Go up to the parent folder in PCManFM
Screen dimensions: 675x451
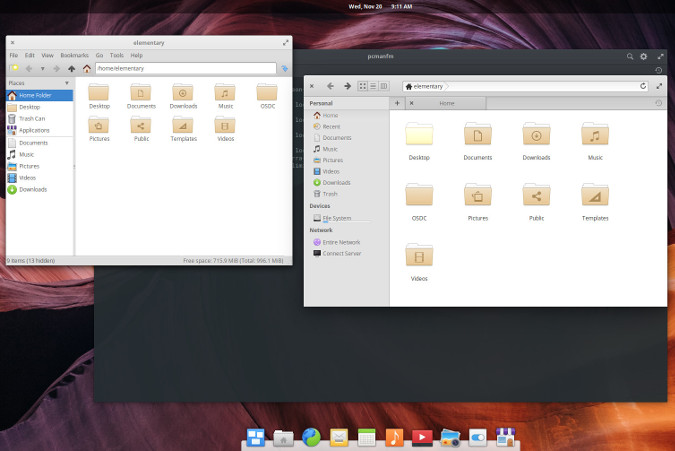click(71, 69)
